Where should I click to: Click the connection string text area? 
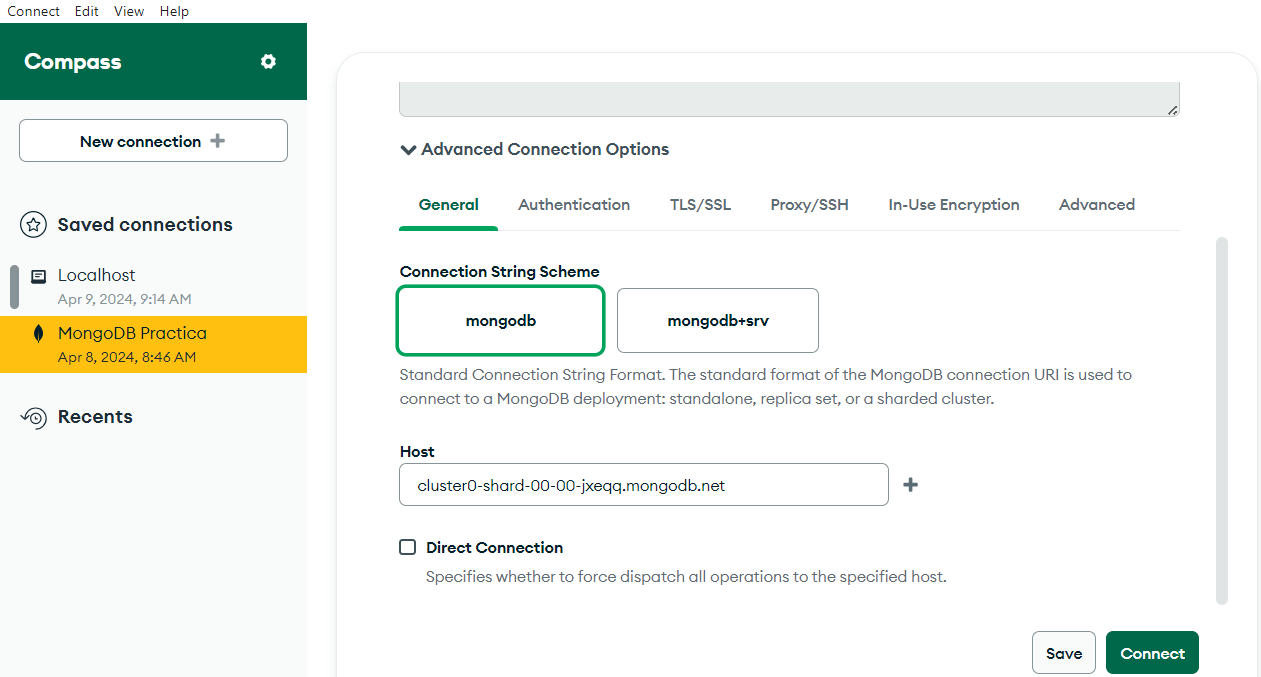(x=789, y=99)
